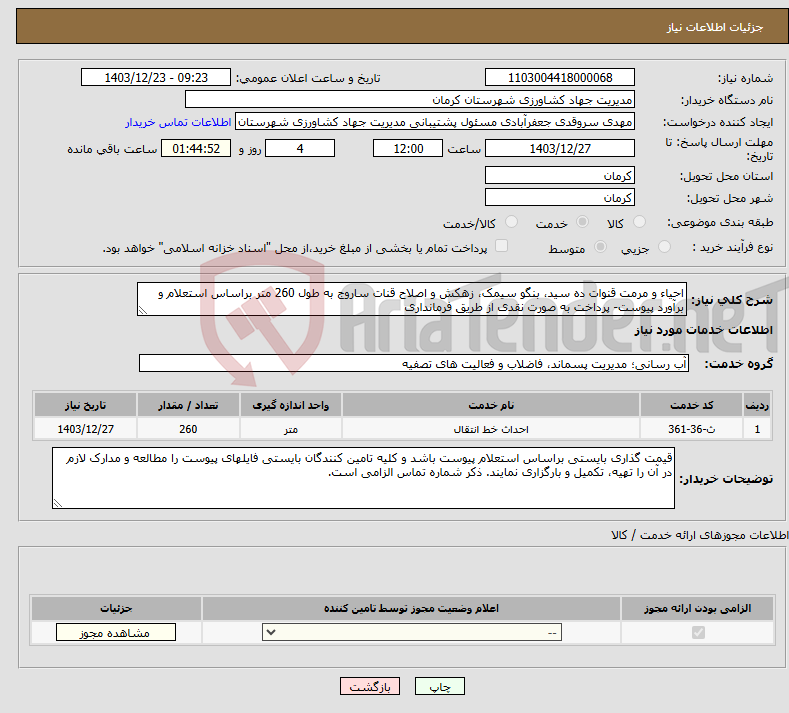Click the ردیف column header
Image resolution: width=789 pixels, height=713 pixels.
pos(757,405)
